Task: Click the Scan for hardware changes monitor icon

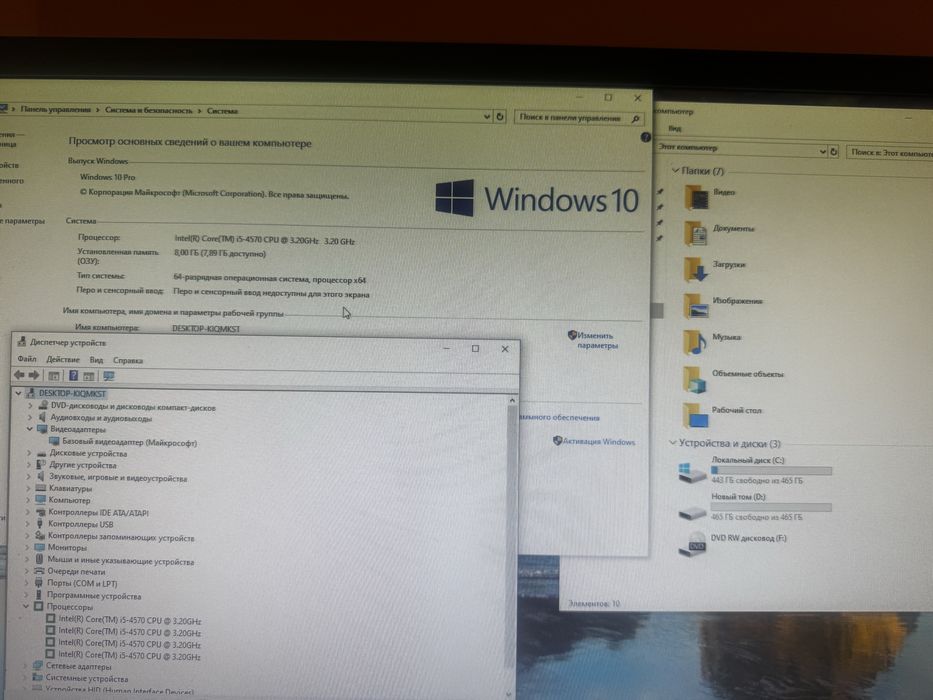Action: (x=108, y=376)
